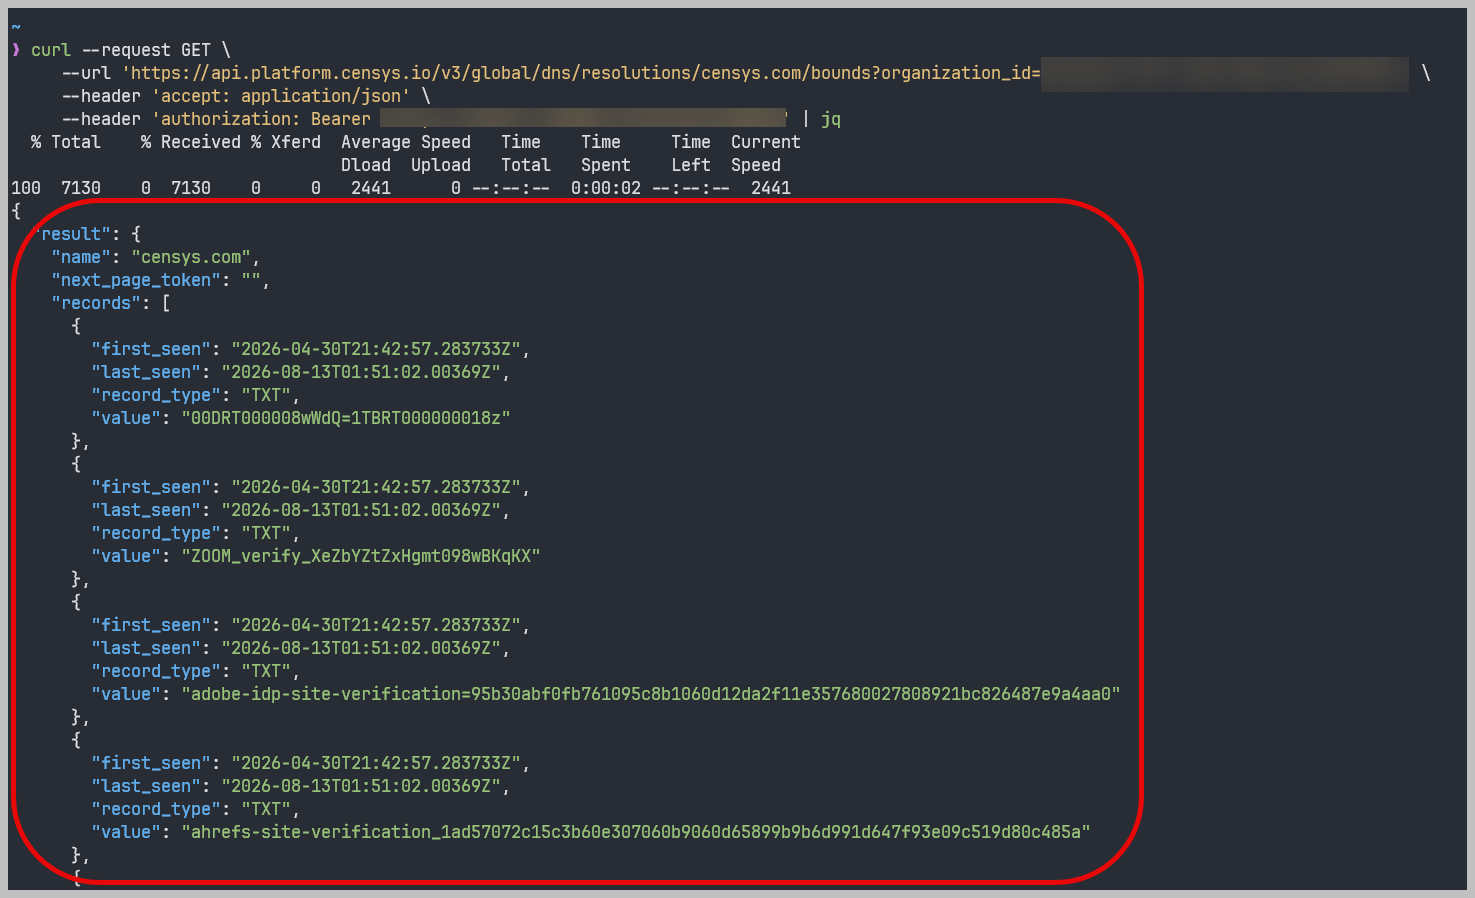
Task: Select the "record_type" key above the 00DRT value
Action: click(x=156, y=395)
